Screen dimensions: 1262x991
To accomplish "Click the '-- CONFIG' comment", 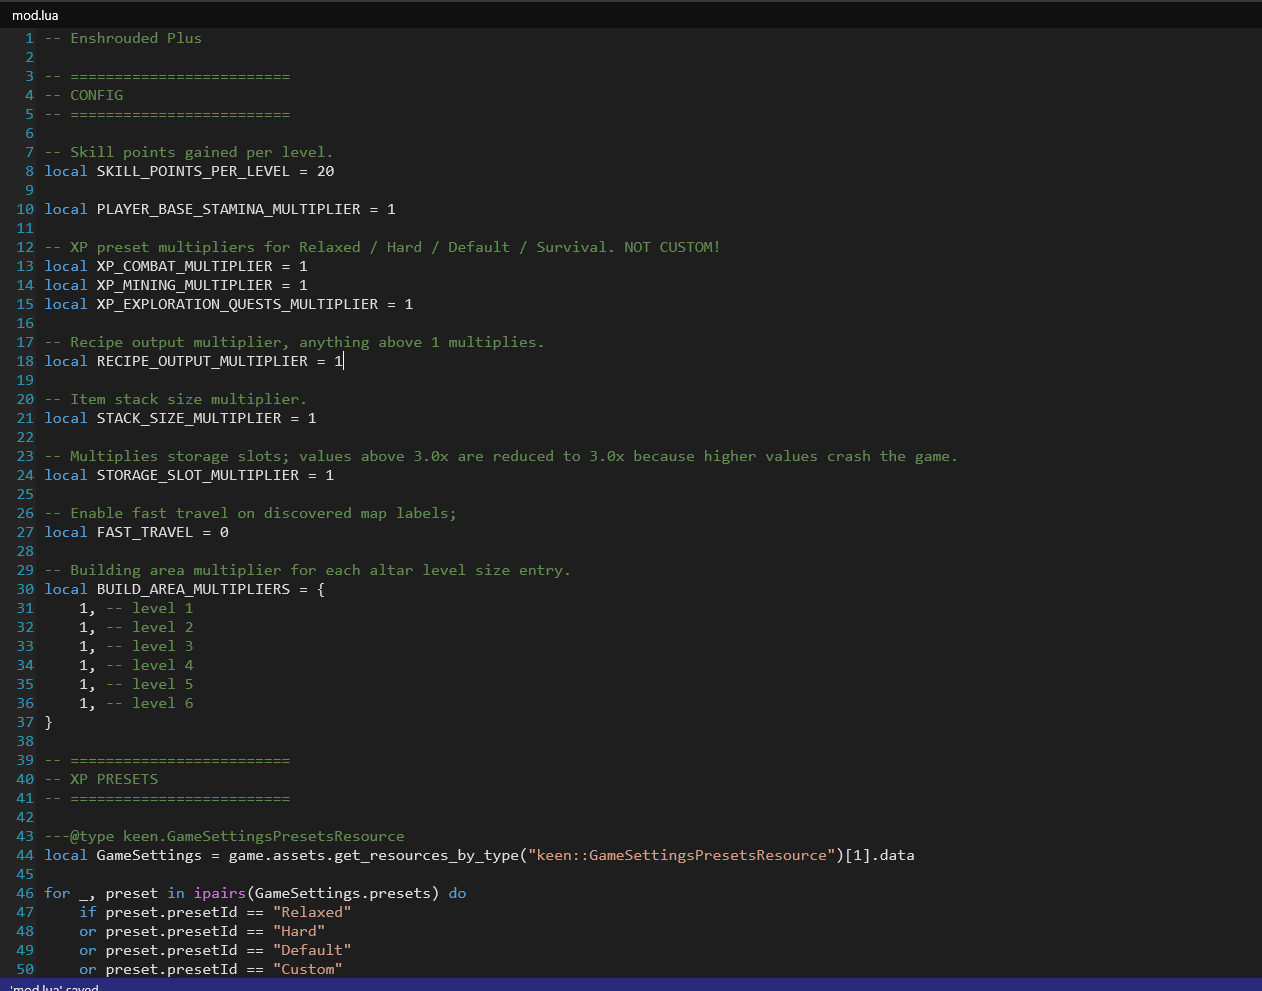I will click(84, 95).
